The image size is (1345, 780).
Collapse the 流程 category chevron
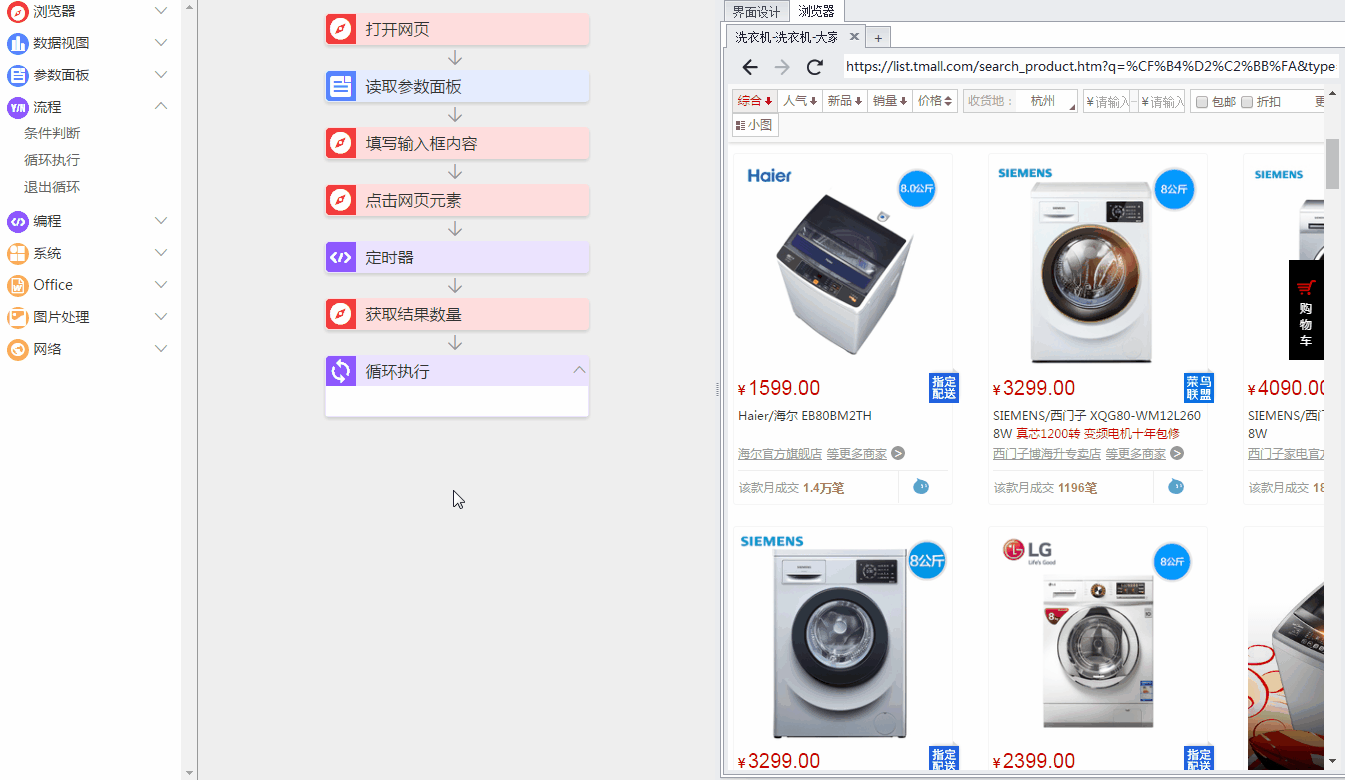pyautogui.click(x=161, y=106)
